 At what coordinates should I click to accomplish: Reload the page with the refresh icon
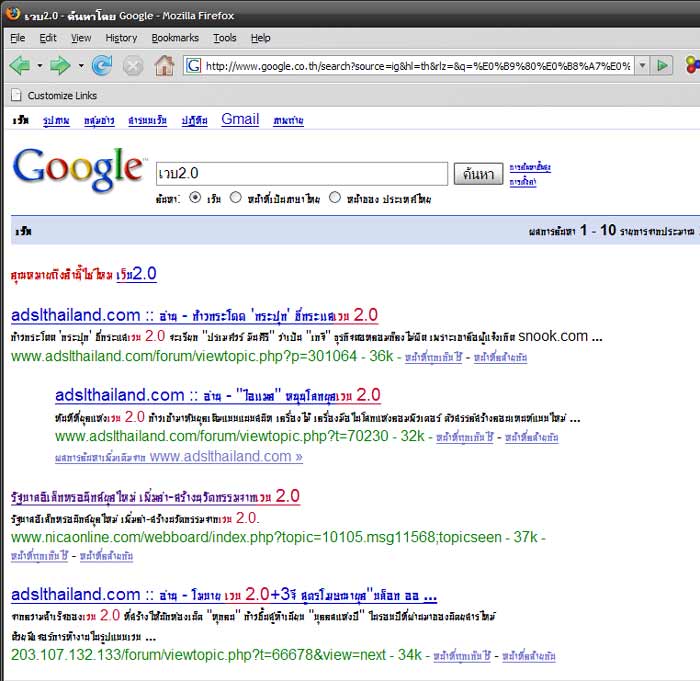click(102, 66)
